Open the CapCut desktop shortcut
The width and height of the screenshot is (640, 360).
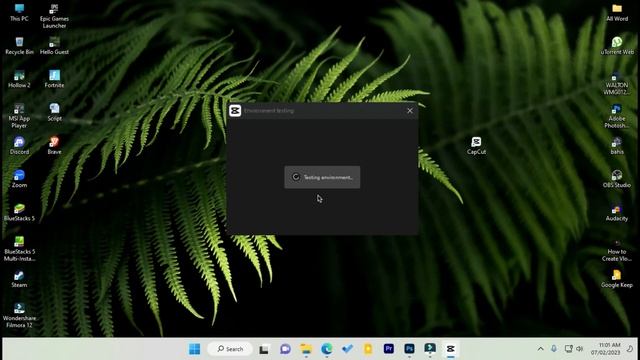(476, 146)
